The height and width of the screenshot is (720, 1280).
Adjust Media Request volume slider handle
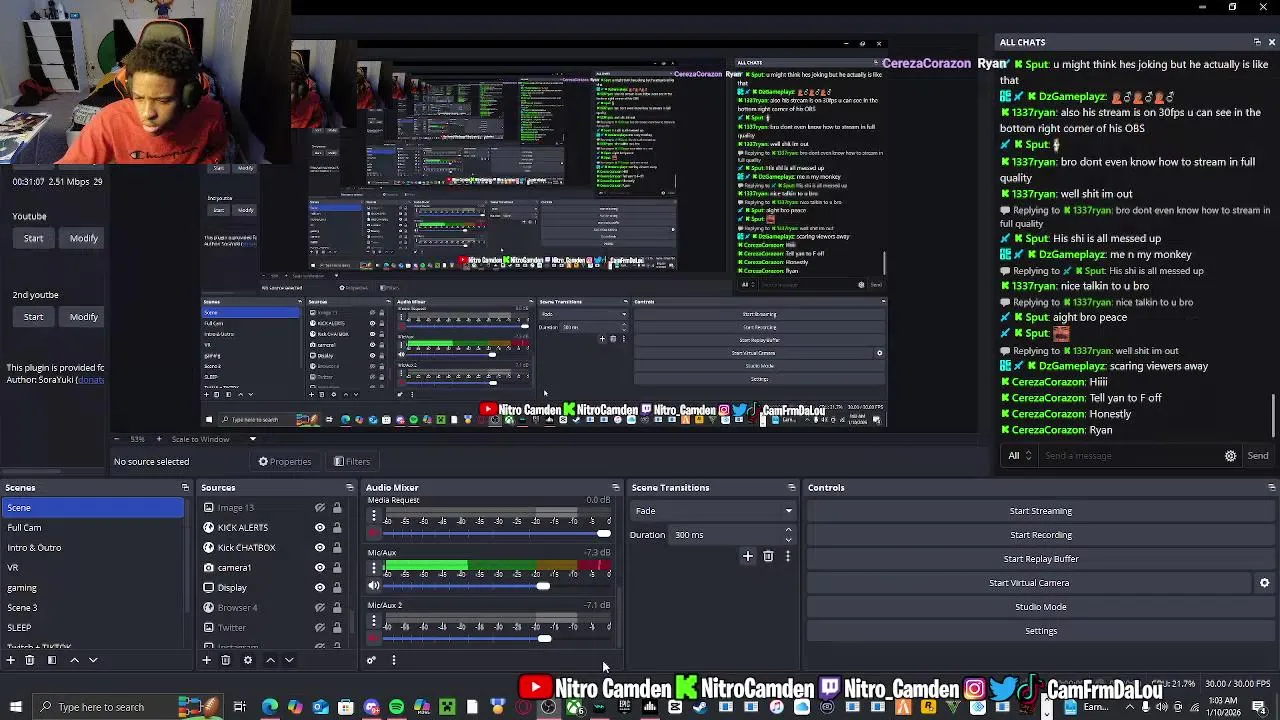point(603,533)
